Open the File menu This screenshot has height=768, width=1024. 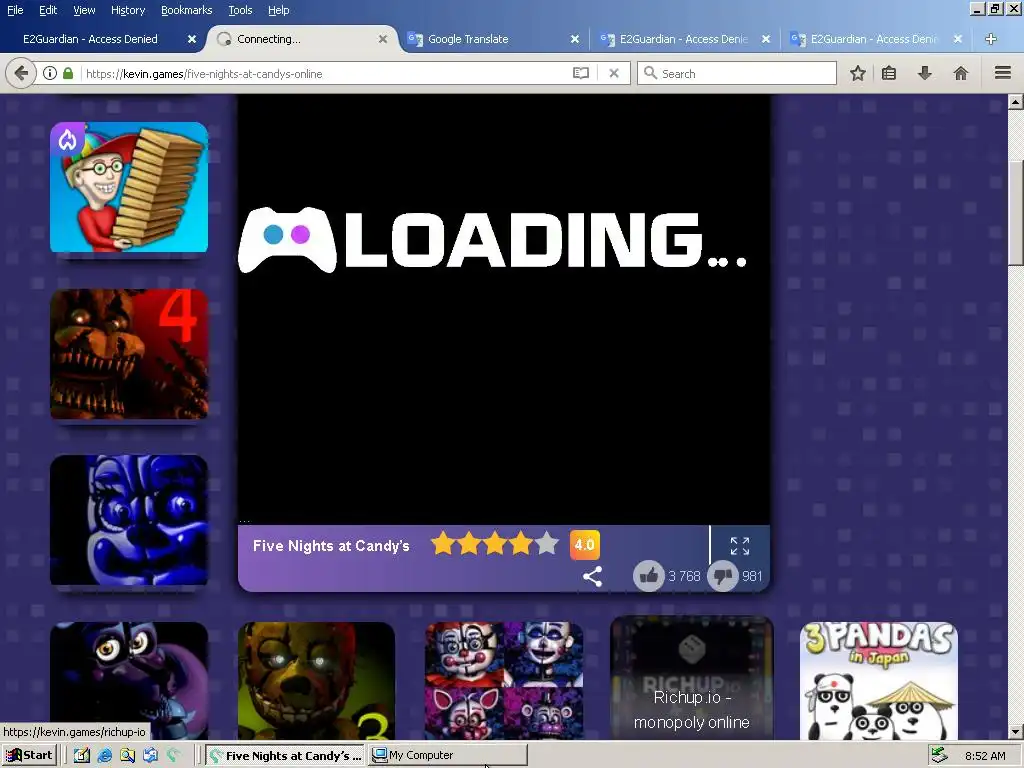click(14, 10)
